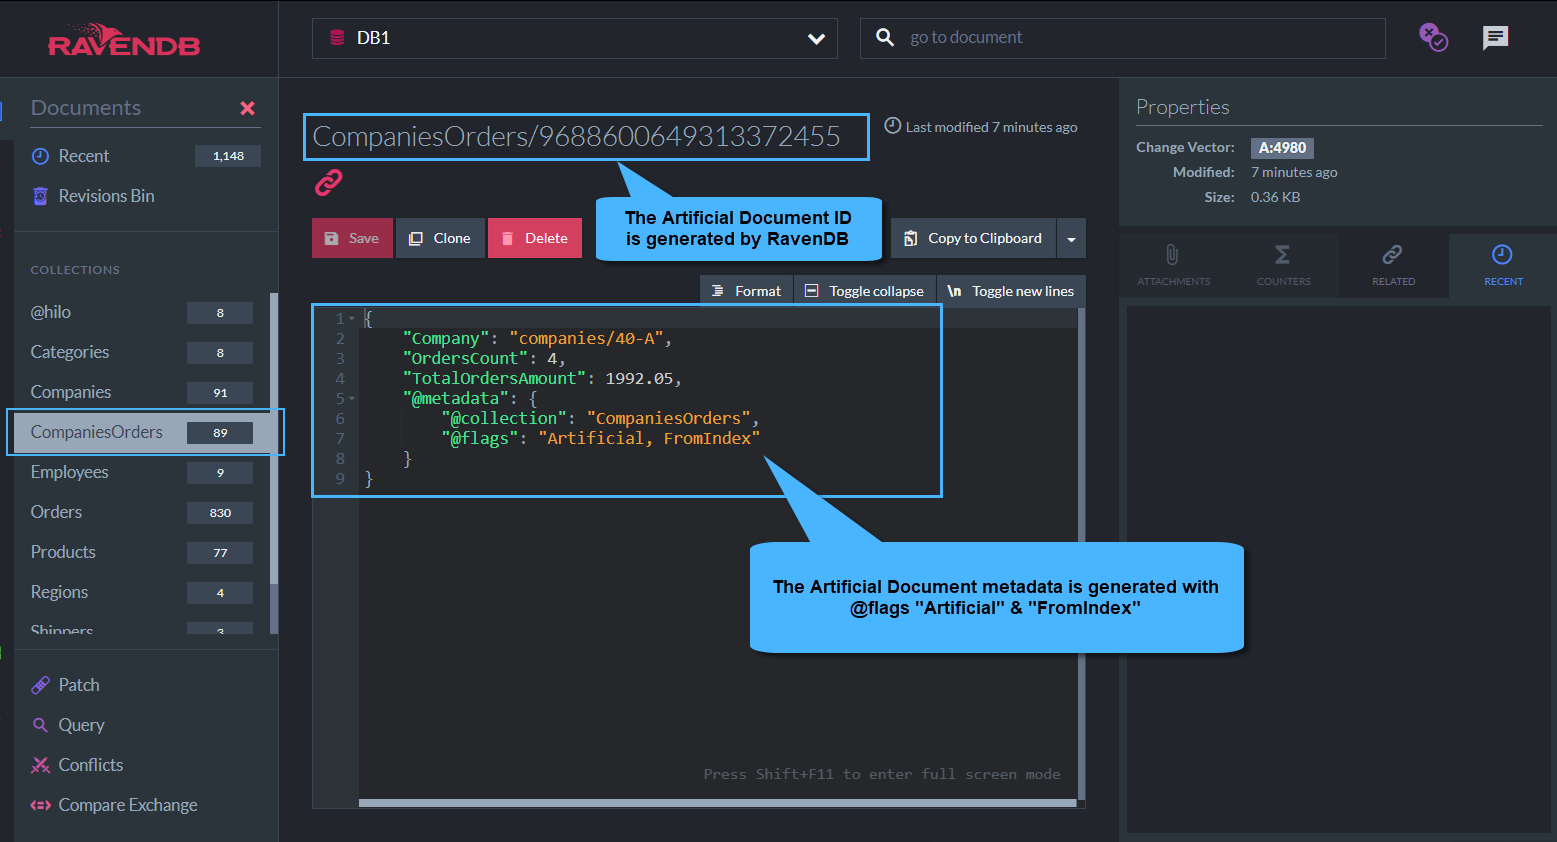Image resolution: width=1557 pixels, height=842 pixels.
Task: Close the Documents side panel
Action: [x=247, y=108]
